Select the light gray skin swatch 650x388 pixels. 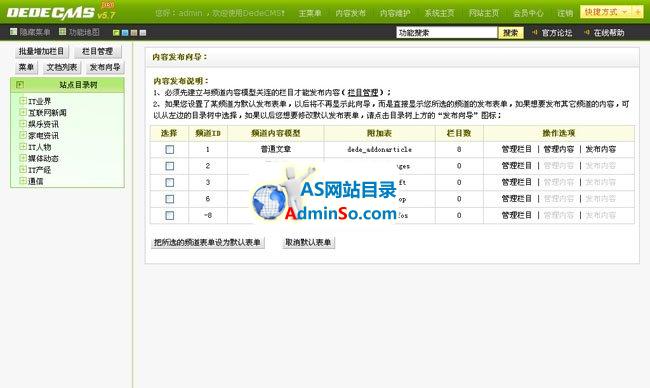[143, 32]
